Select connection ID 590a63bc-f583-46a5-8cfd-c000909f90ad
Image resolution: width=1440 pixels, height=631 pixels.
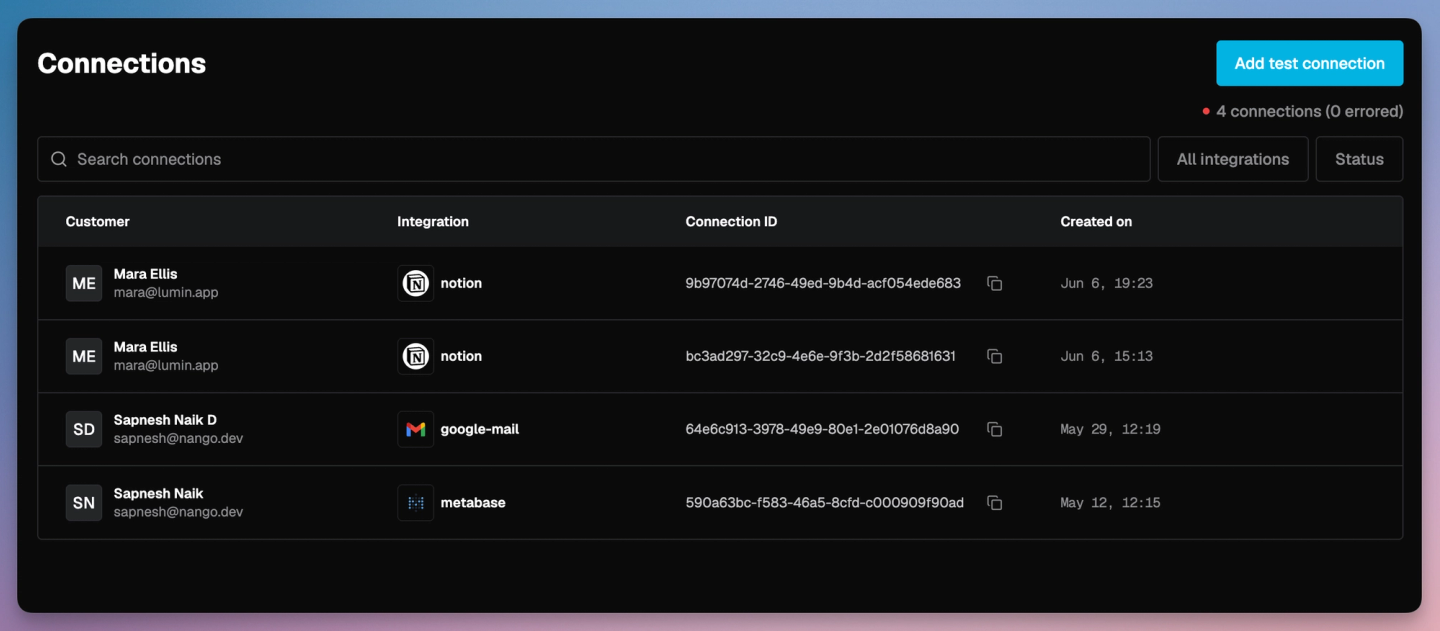point(824,502)
